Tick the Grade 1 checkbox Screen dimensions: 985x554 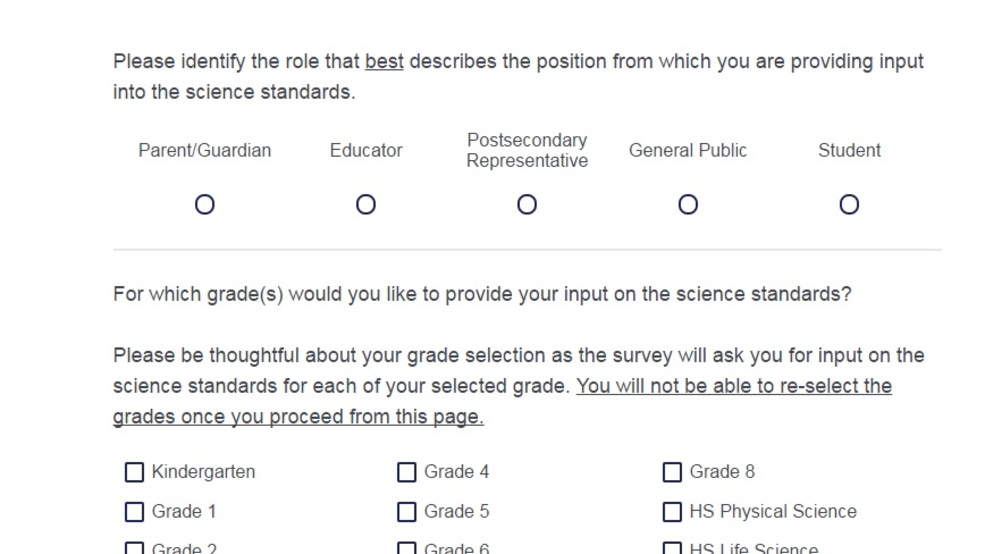click(134, 512)
